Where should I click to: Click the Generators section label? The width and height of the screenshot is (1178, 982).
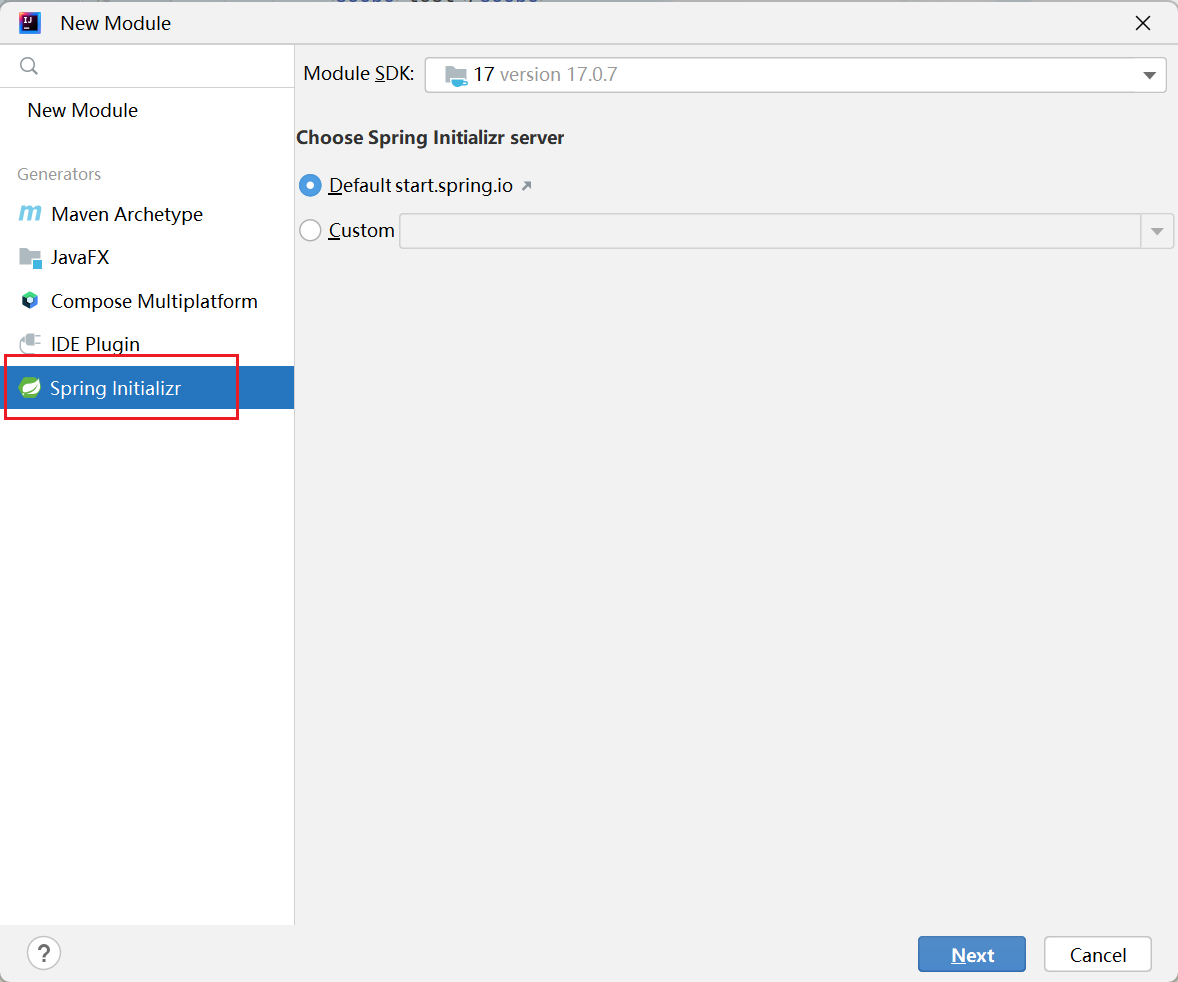pos(59,174)
